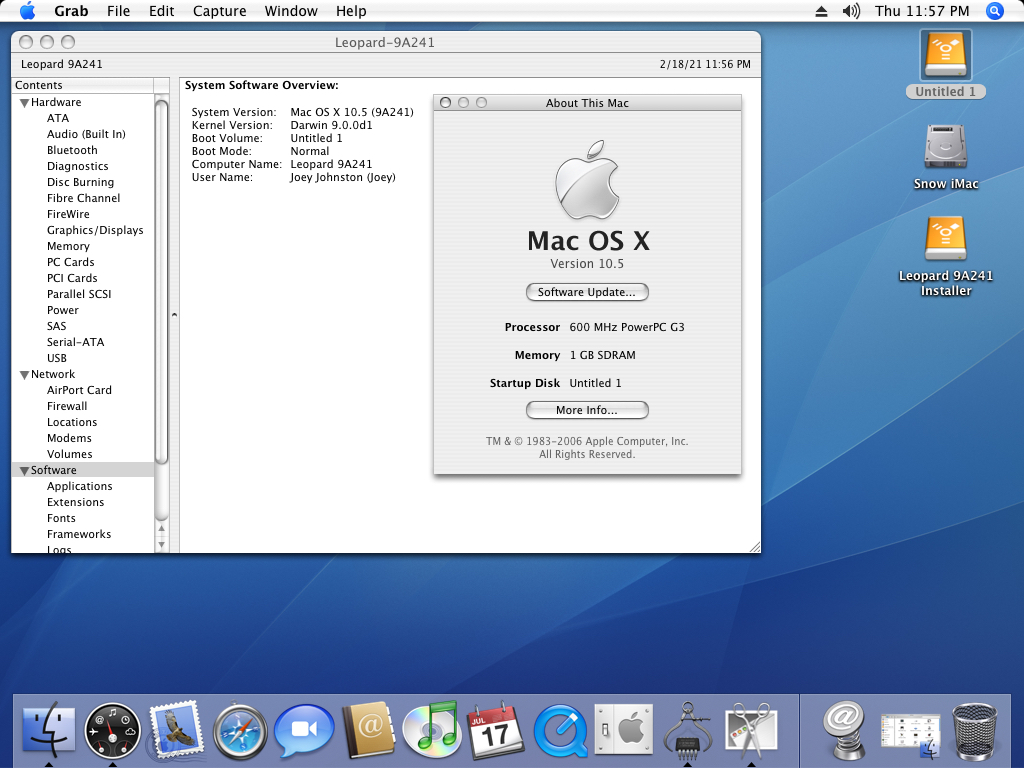1024x768 pixels.
Task: Open the Capture menu
Action: pyautogui.click(x=219, y=11)
